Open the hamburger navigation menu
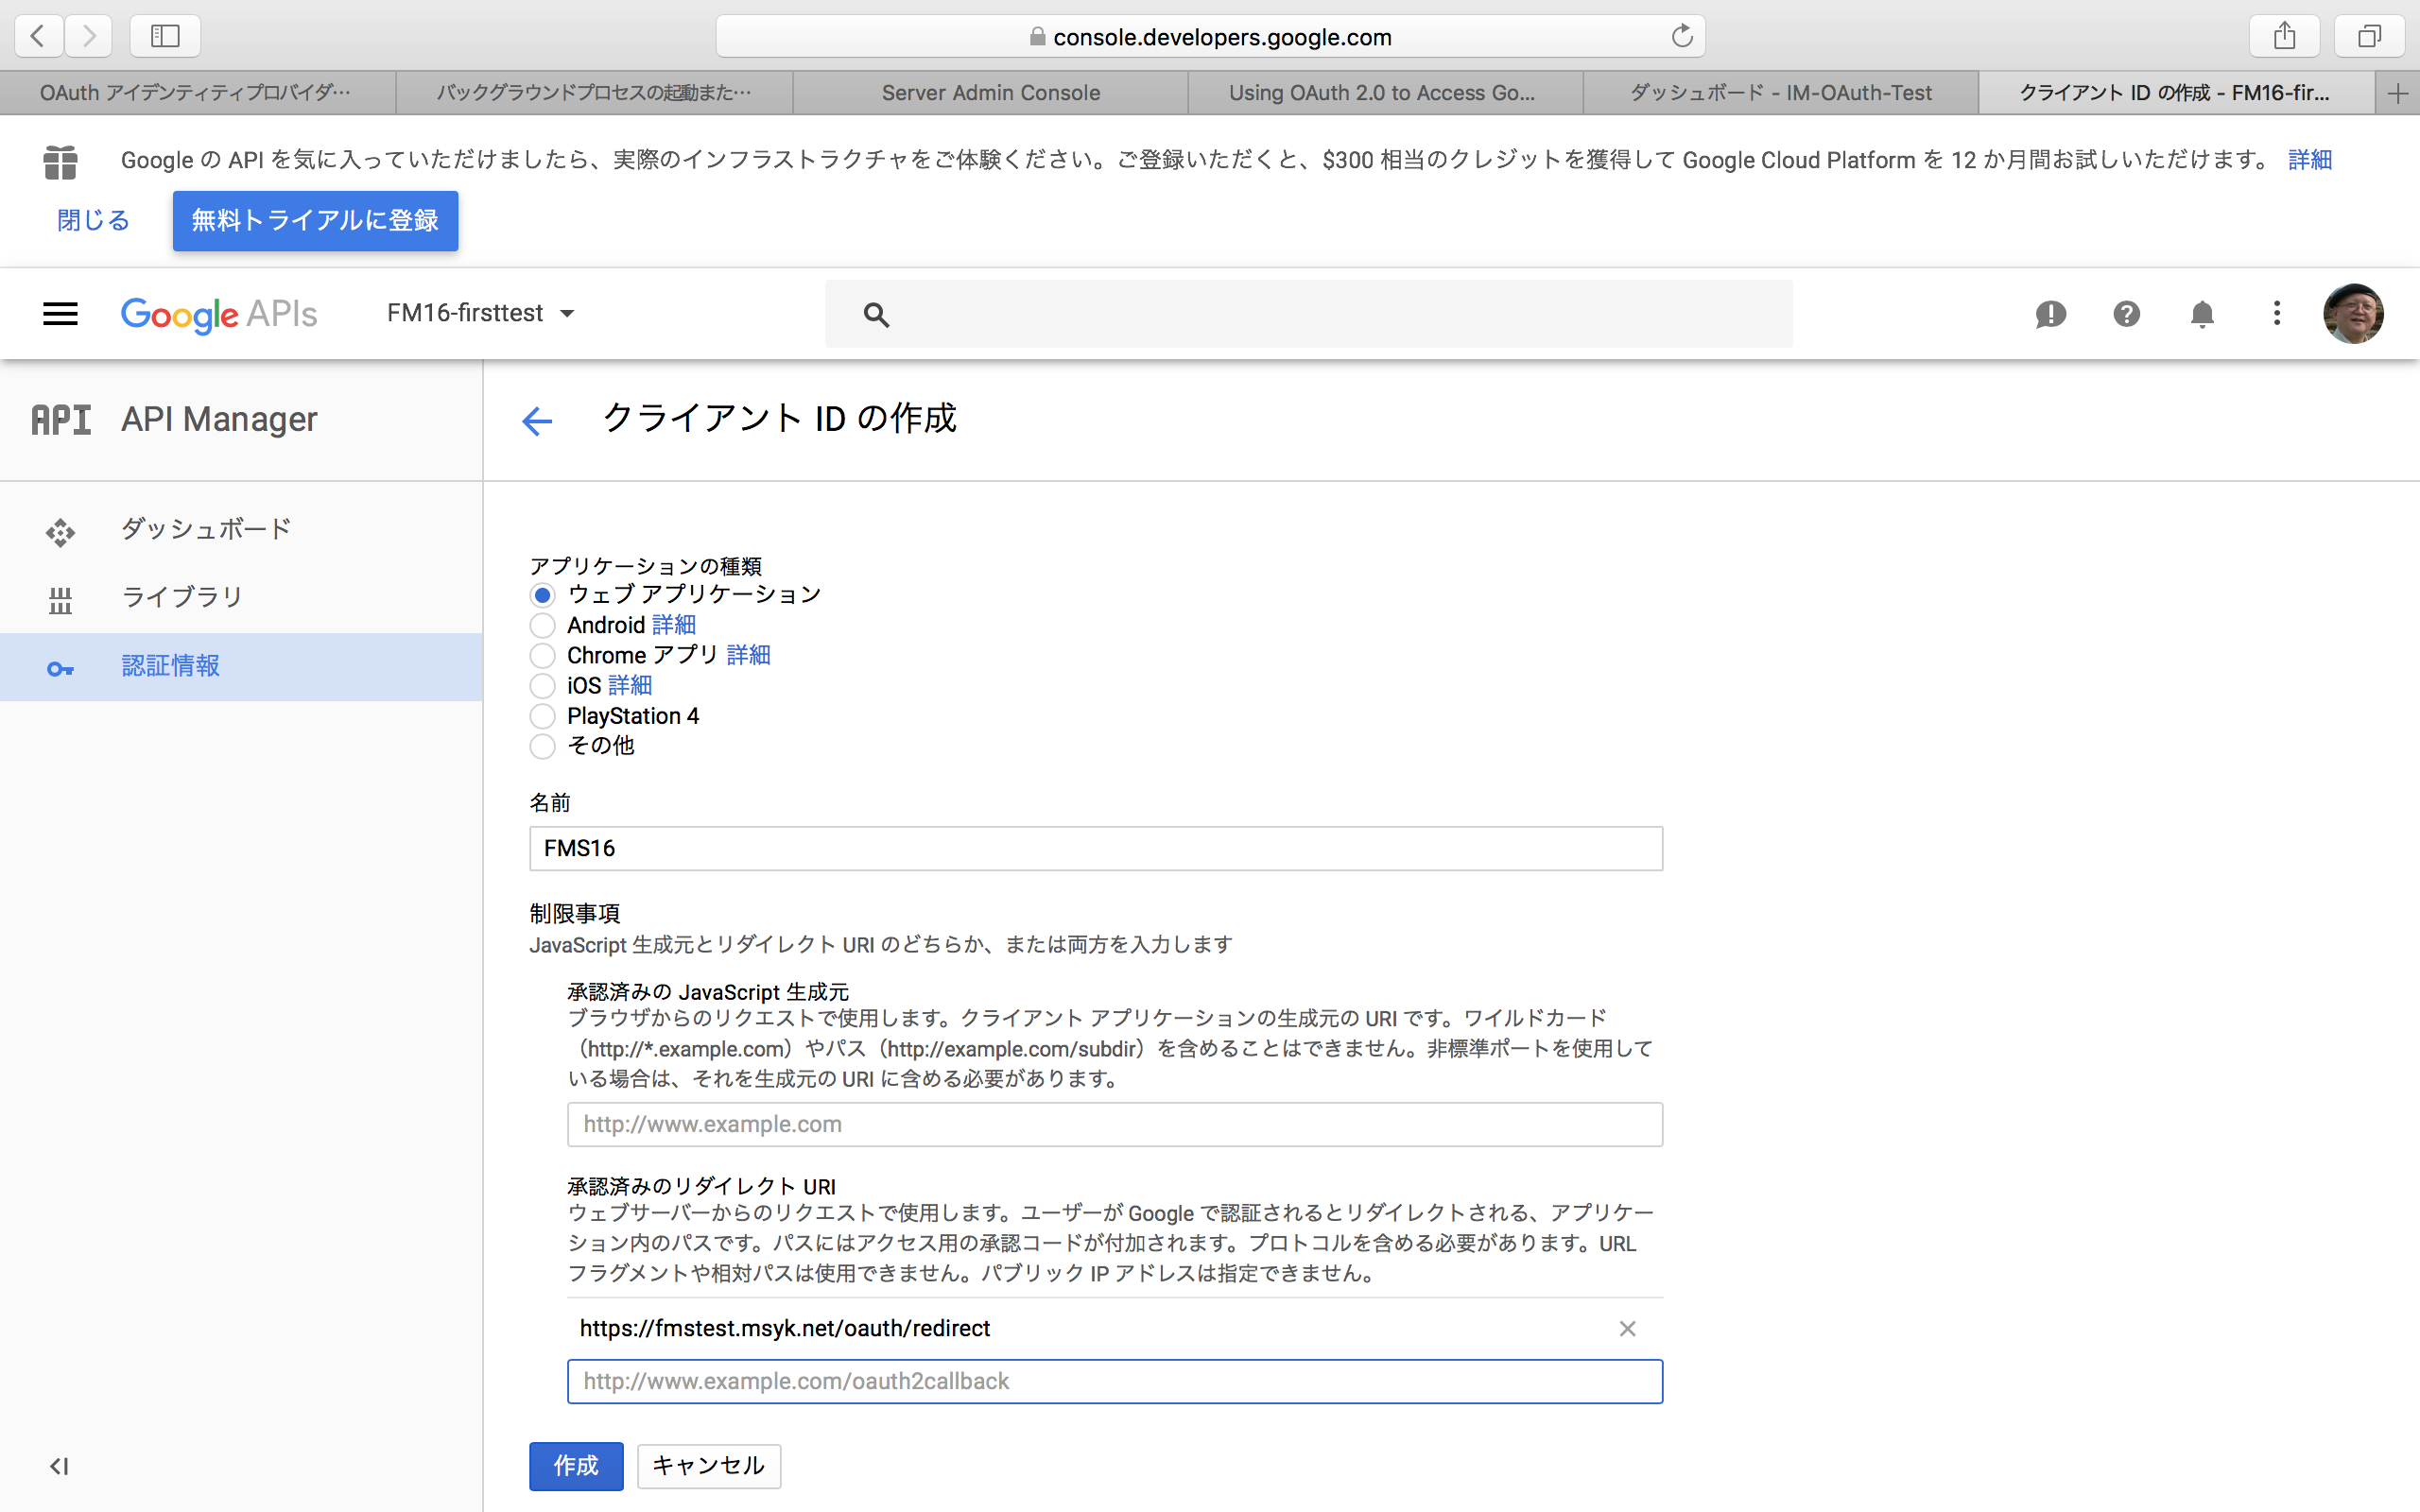2420x1512 pixels. [x=60, y=314]
